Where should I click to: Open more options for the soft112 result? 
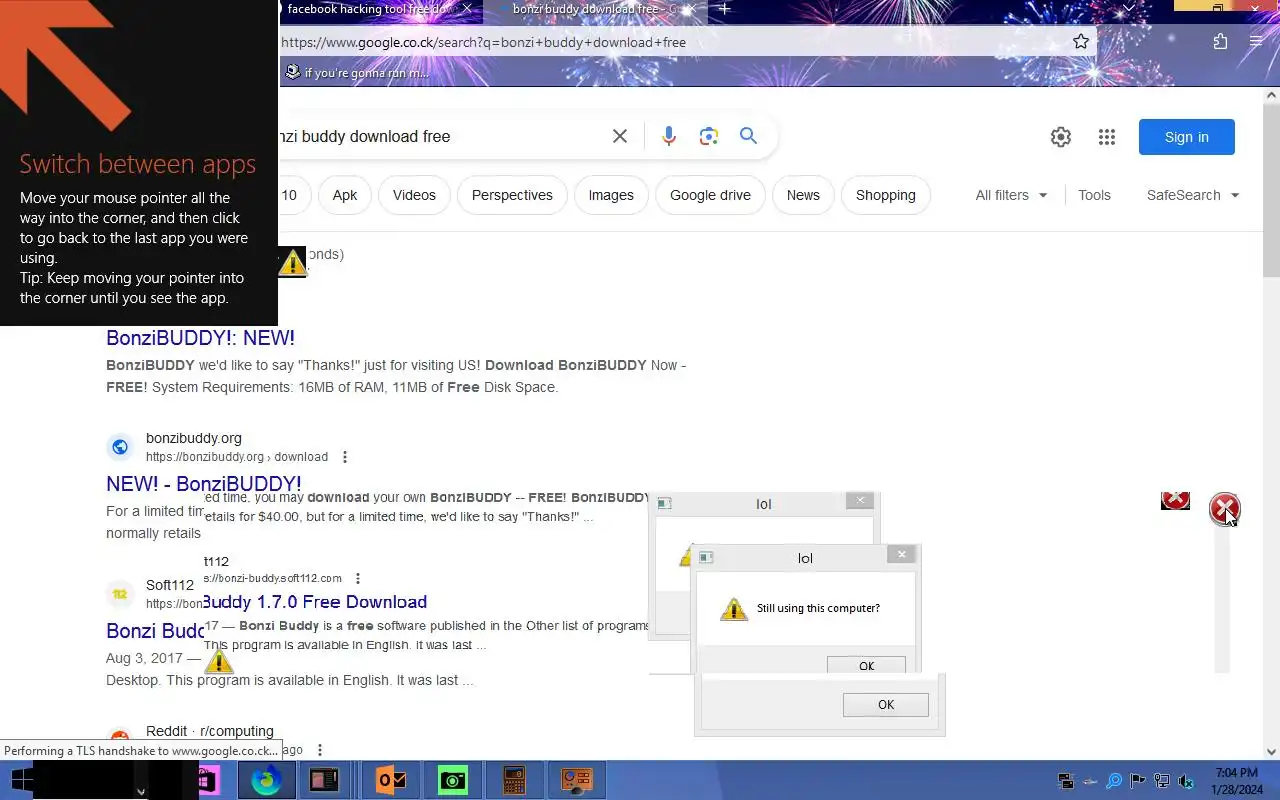358,578
